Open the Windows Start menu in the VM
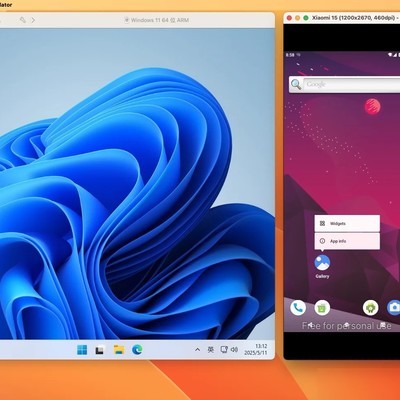The image size is (400, 400). (82, 350)
